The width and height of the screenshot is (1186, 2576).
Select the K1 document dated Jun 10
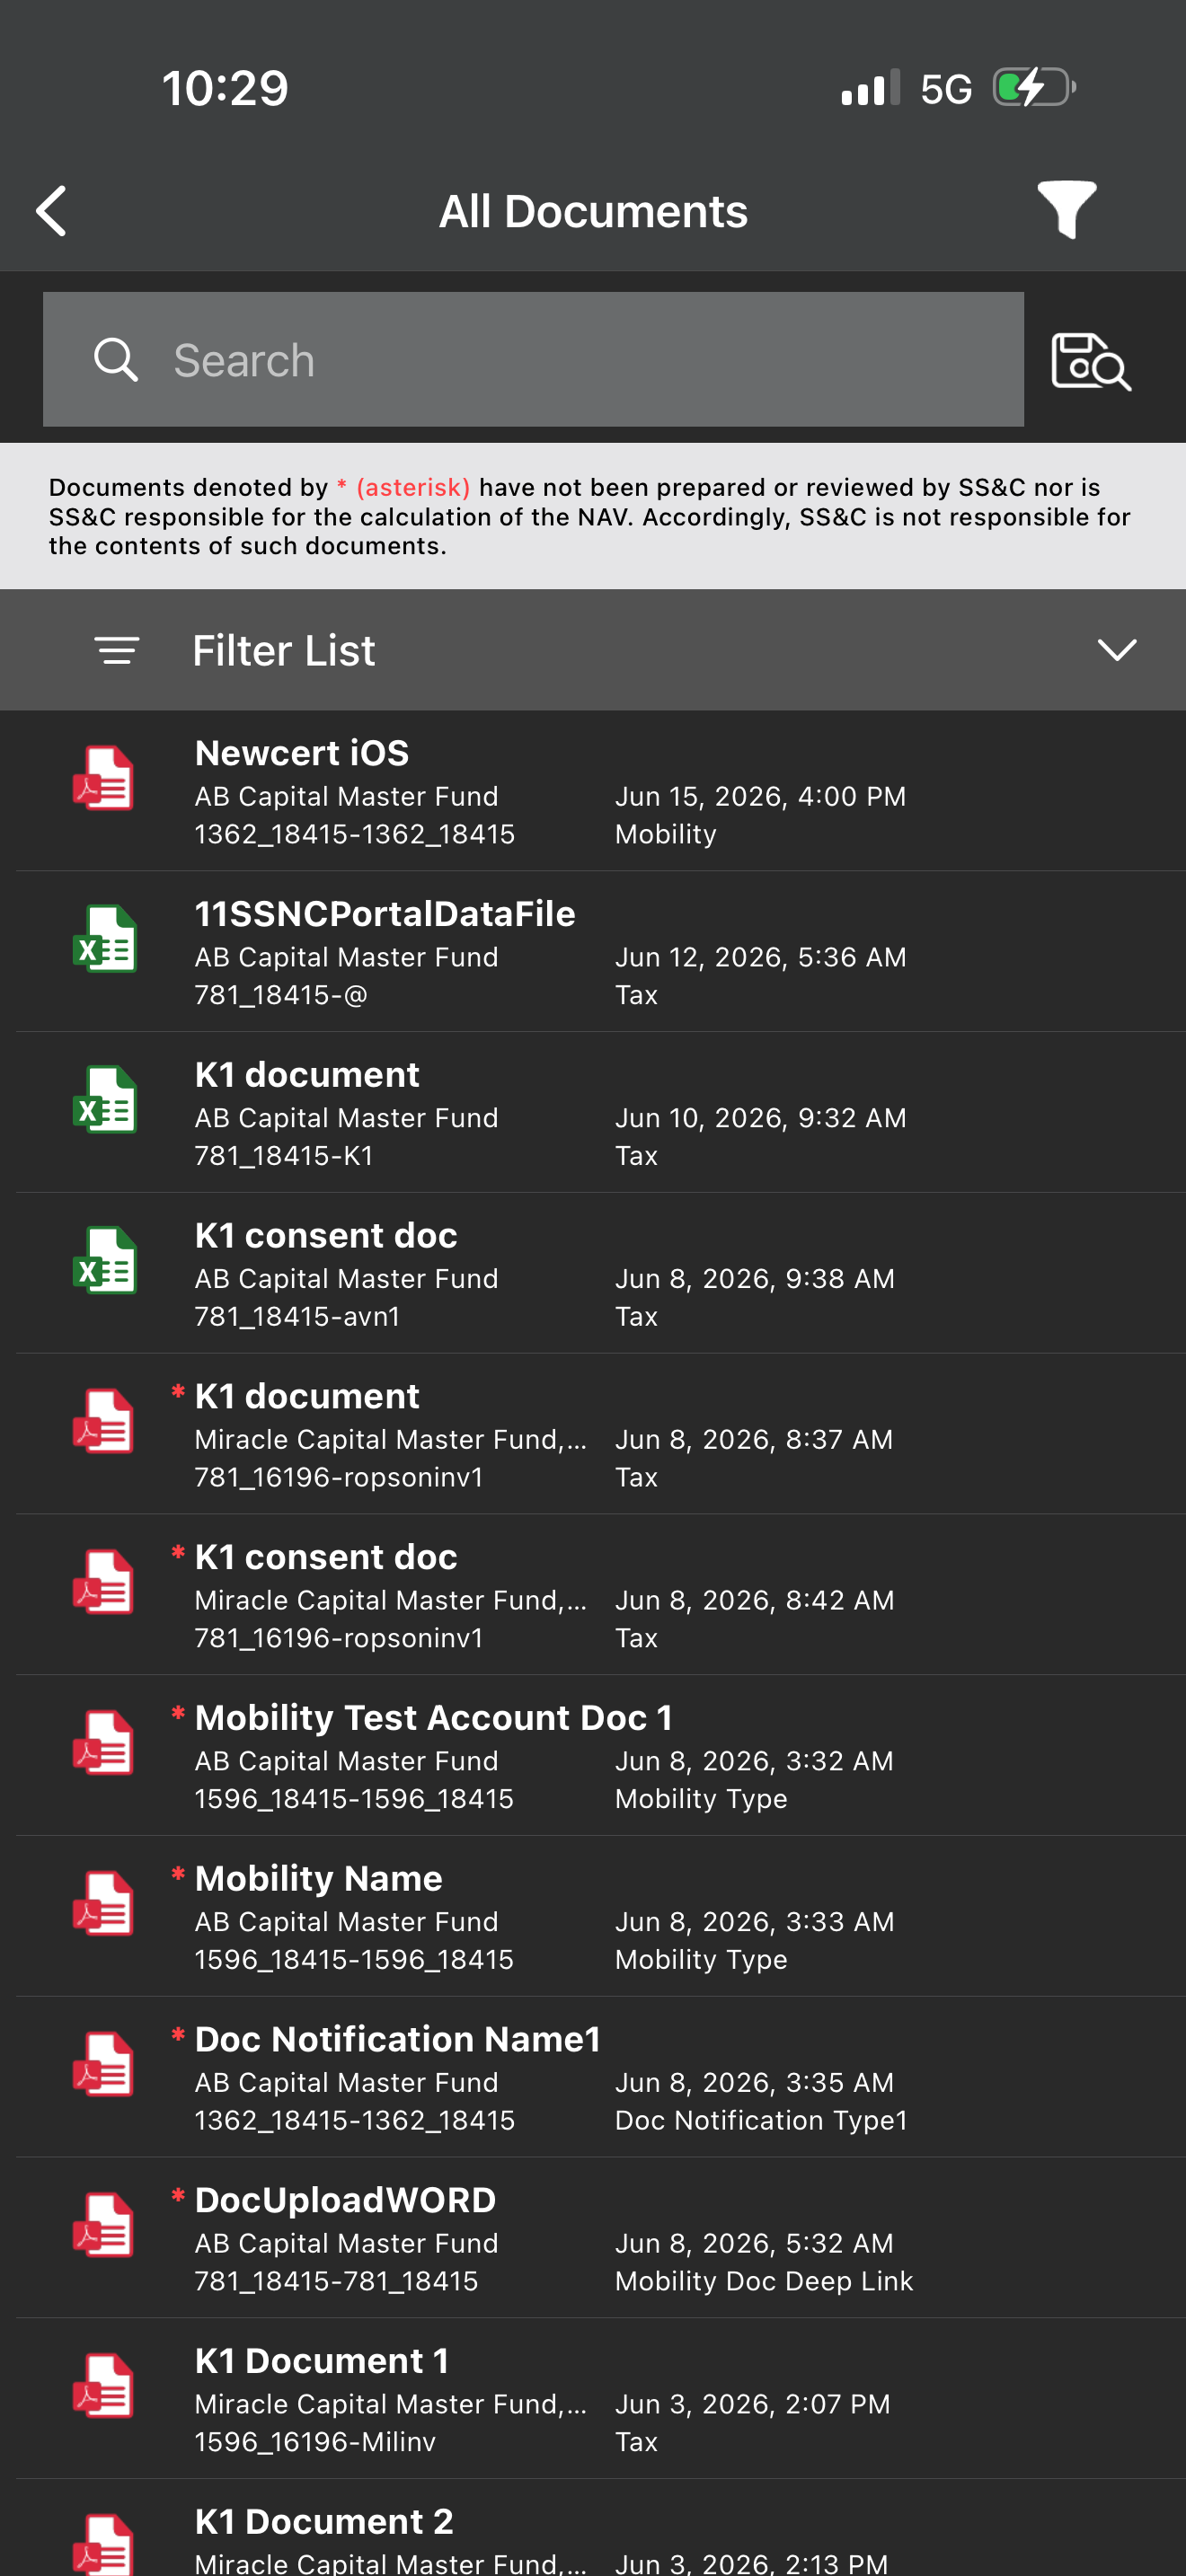[593, 1113]
